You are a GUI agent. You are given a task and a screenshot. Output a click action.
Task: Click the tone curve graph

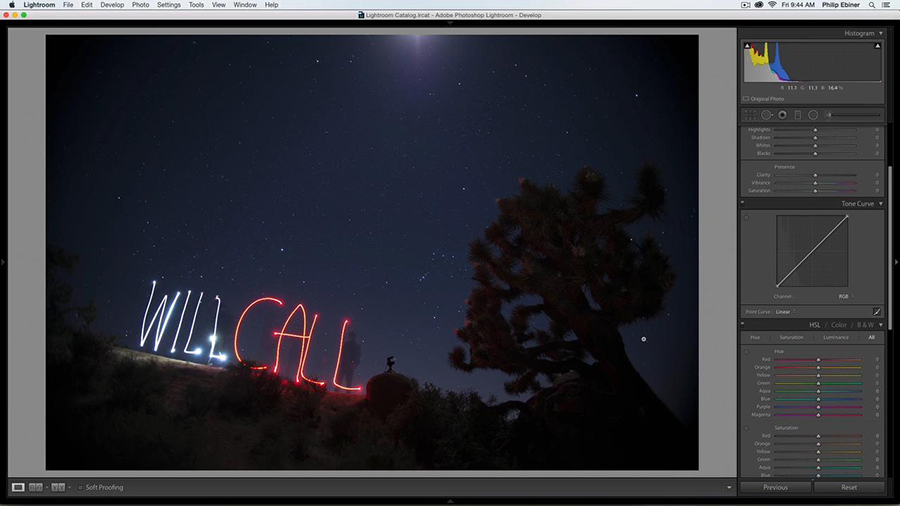(x=812, y=251)
